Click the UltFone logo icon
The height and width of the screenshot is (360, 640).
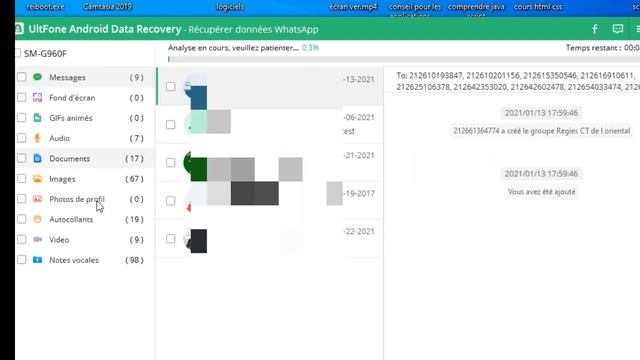pos(19,29)
